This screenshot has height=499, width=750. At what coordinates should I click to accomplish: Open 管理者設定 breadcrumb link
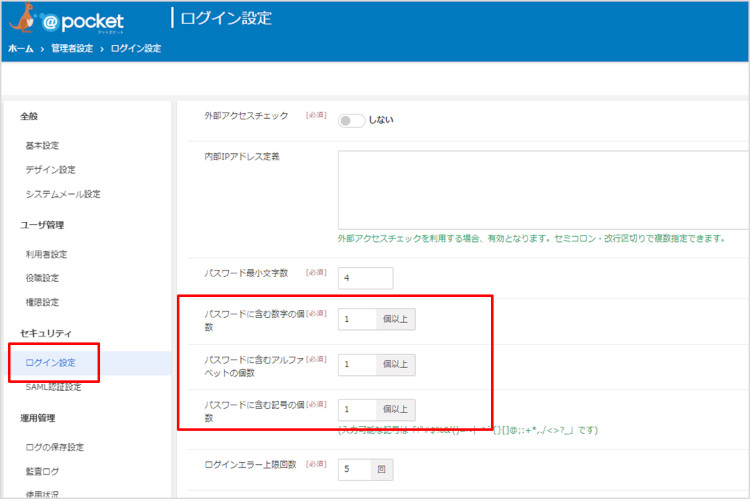coord(72,48)
